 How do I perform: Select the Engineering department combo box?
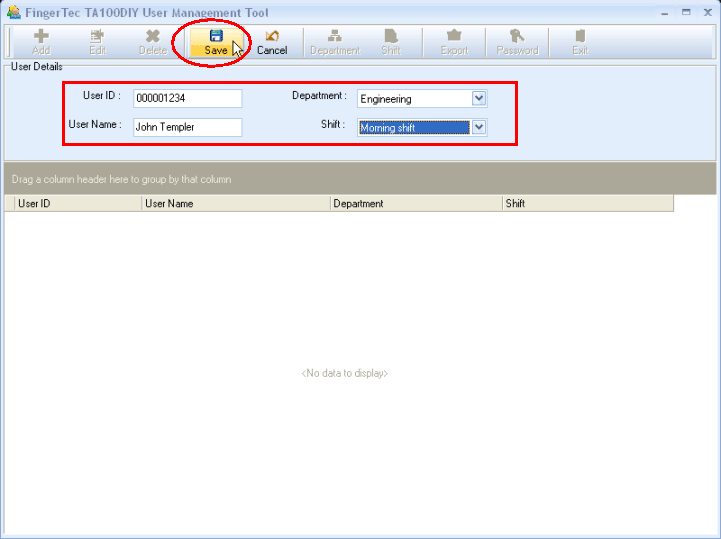(422, 98)
